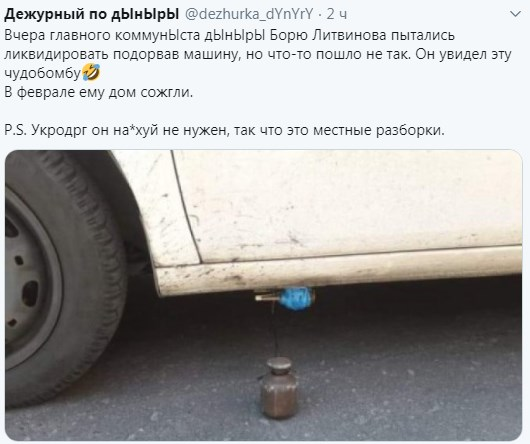
Task: Open the Дежурный по дЫнЫрЫ profile name
Action: coord(92,14)
